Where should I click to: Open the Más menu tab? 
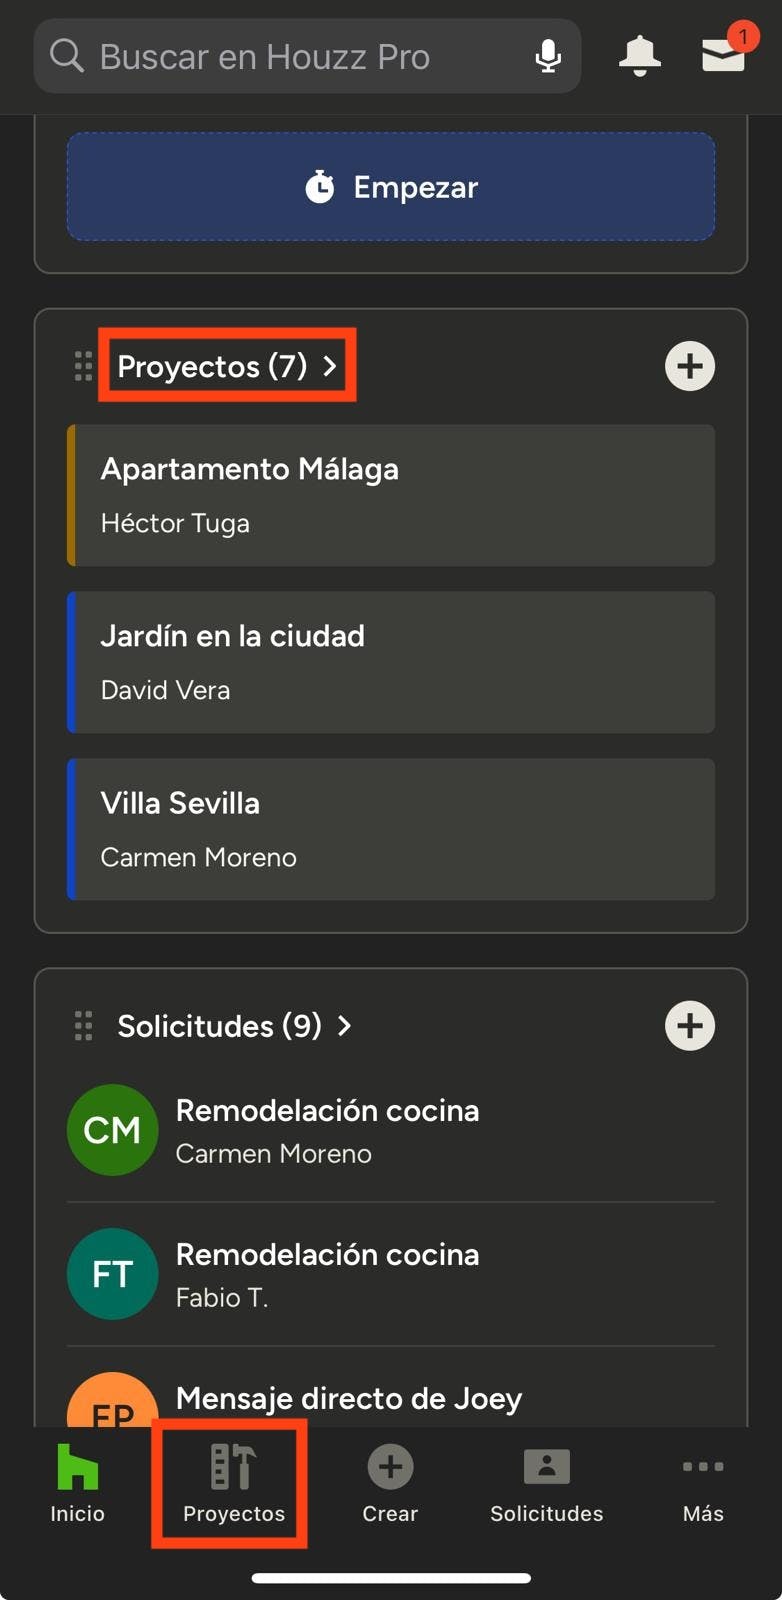[703, 1485]
